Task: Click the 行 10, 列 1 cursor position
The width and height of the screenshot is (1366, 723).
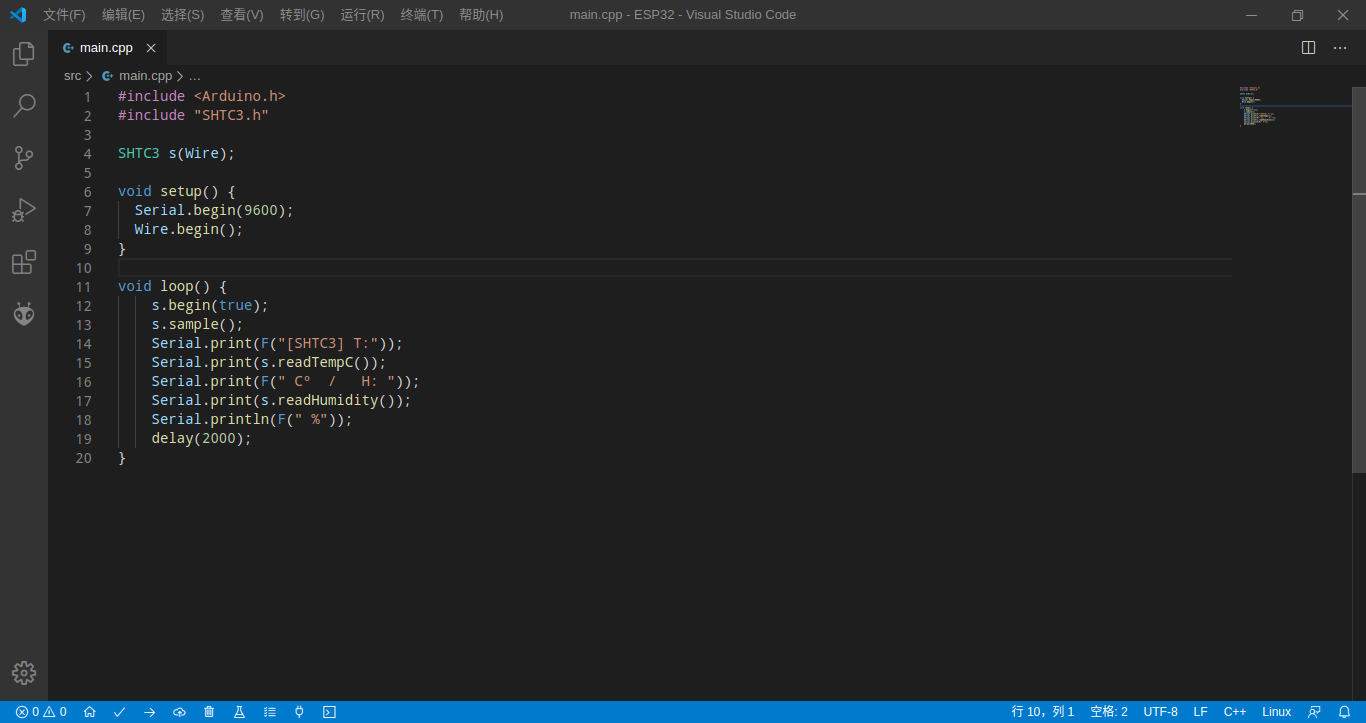Action: coord(1043,712)
